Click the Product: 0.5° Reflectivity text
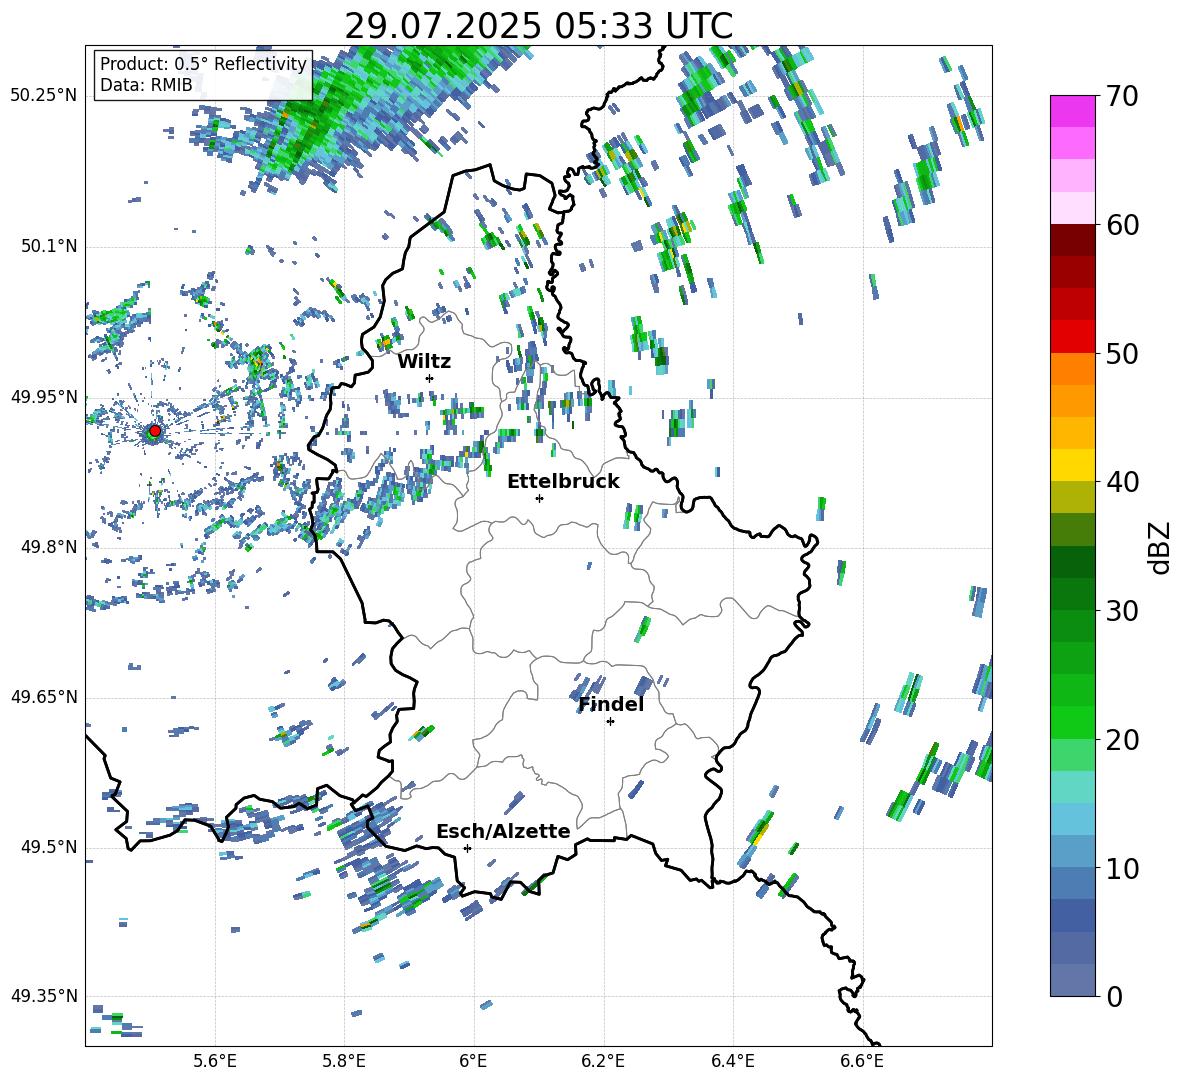 tap(203, 64)
